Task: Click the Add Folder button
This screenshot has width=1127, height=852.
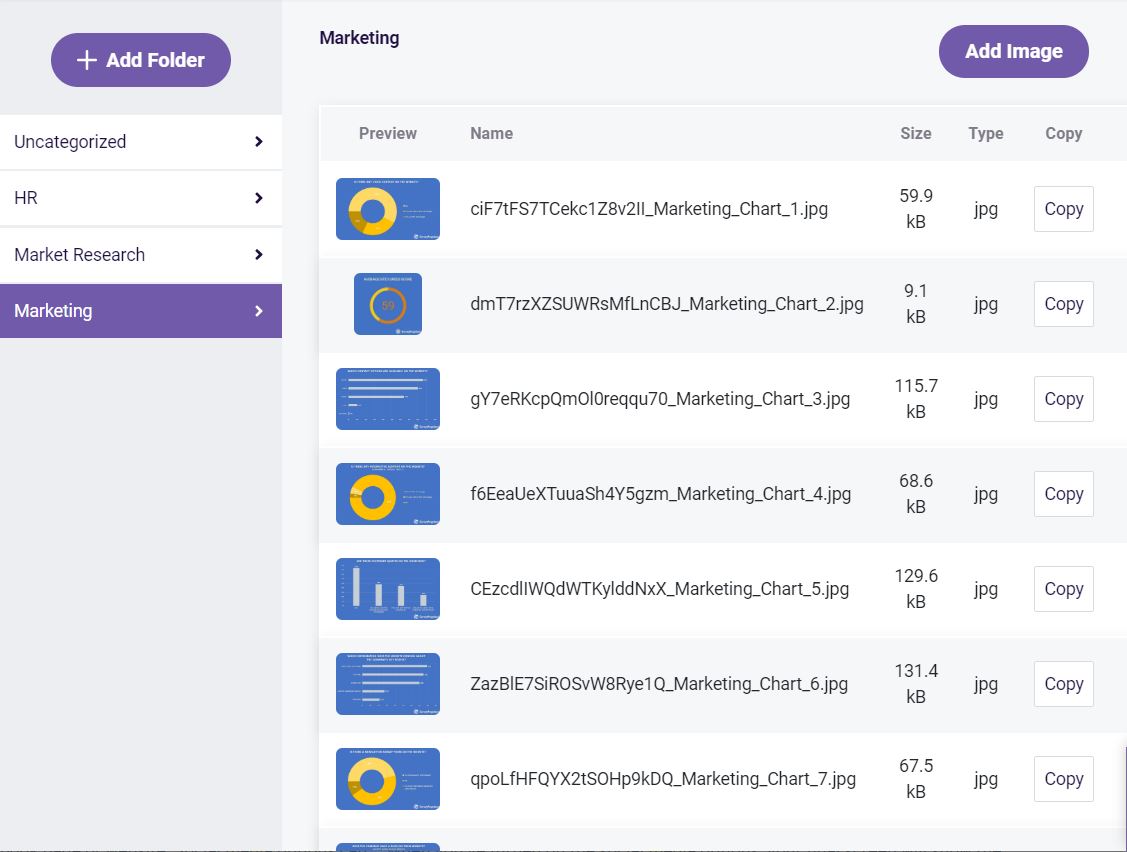Action: point(141,60)
